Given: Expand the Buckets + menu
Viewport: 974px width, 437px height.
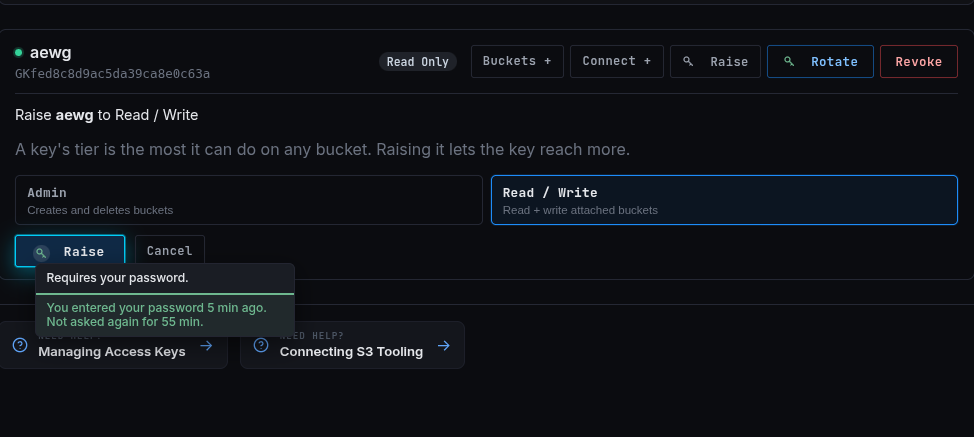Looking at the screenshot, I should click(x=517, y=61).
